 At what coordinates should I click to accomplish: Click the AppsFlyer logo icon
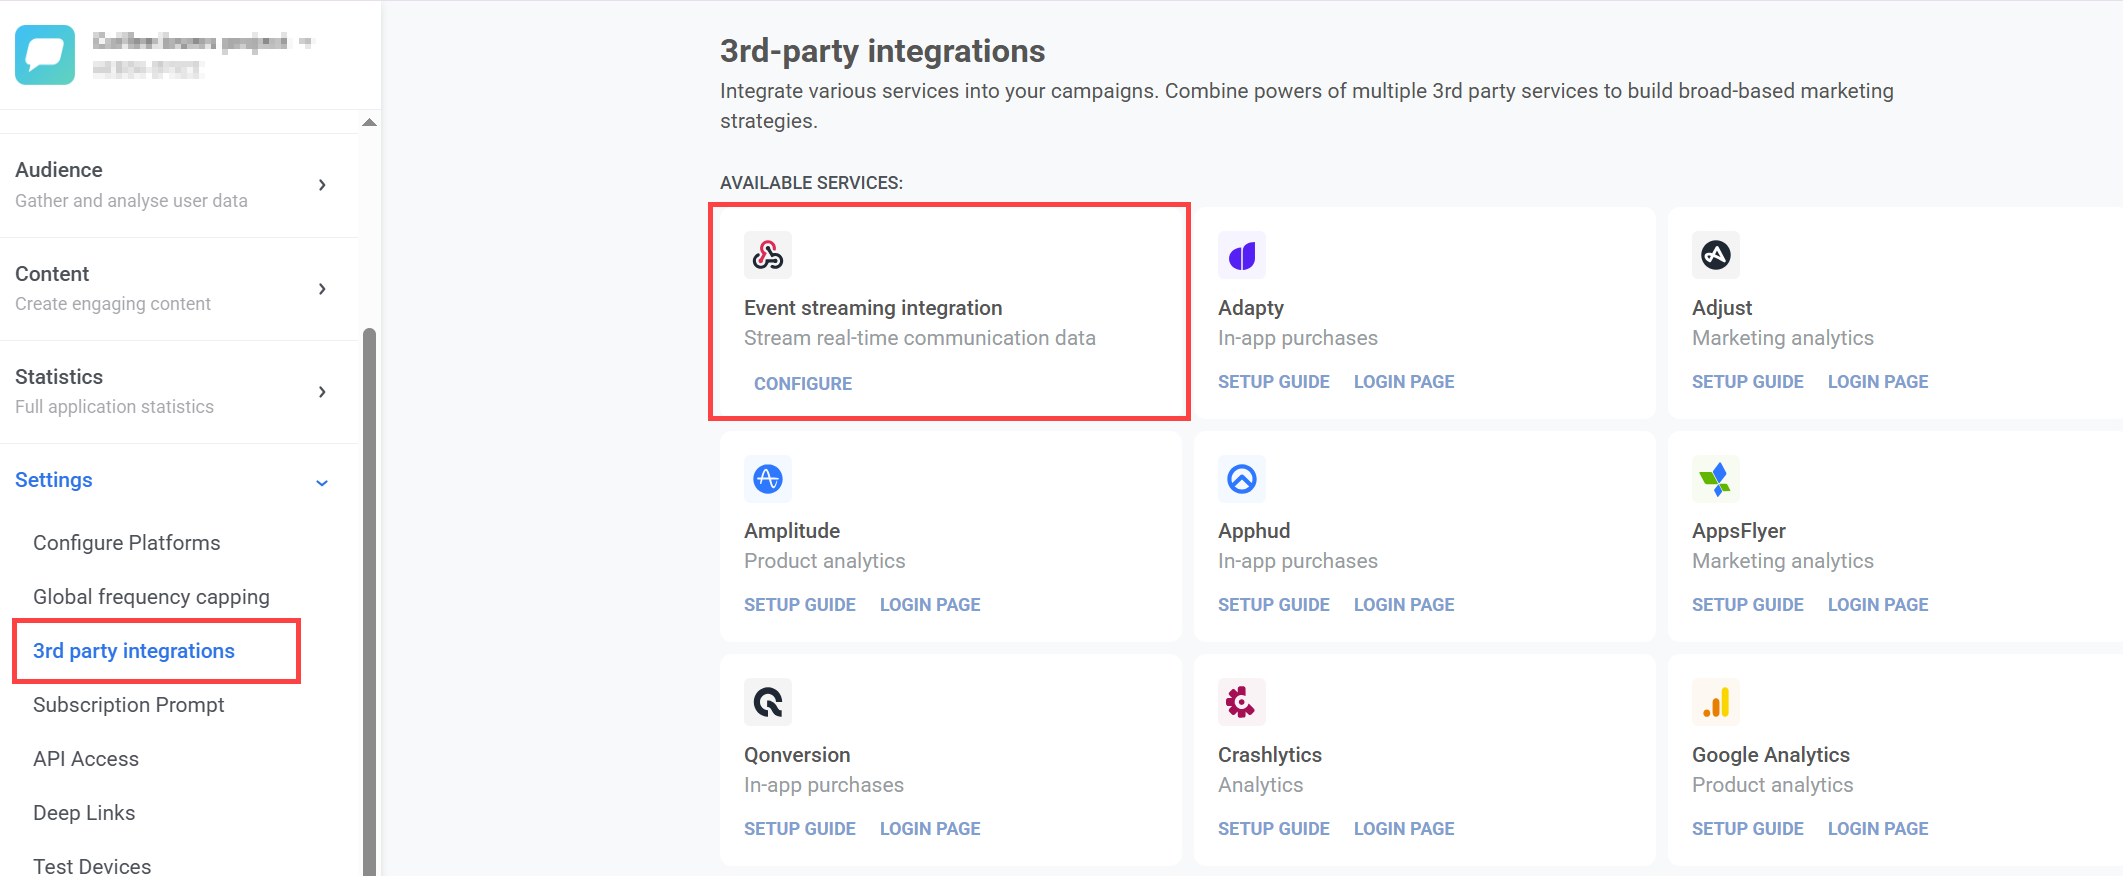click(x=1716, y=479)
